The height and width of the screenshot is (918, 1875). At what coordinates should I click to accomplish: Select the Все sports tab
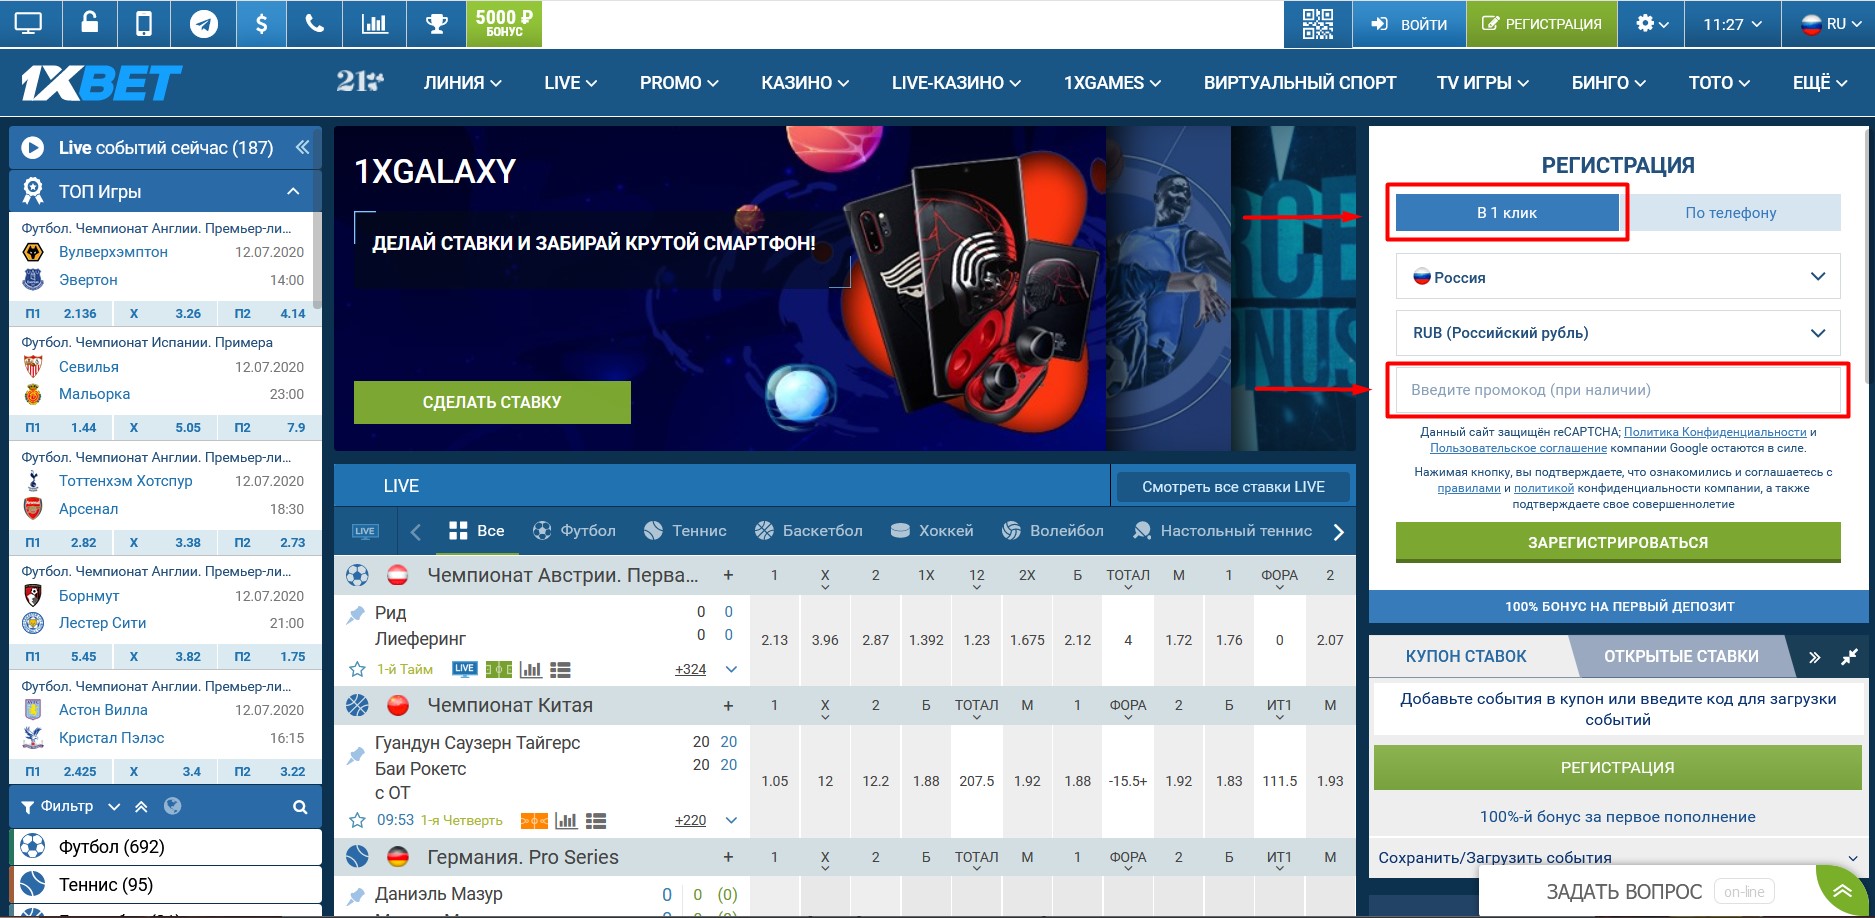(x=477, y=531)
